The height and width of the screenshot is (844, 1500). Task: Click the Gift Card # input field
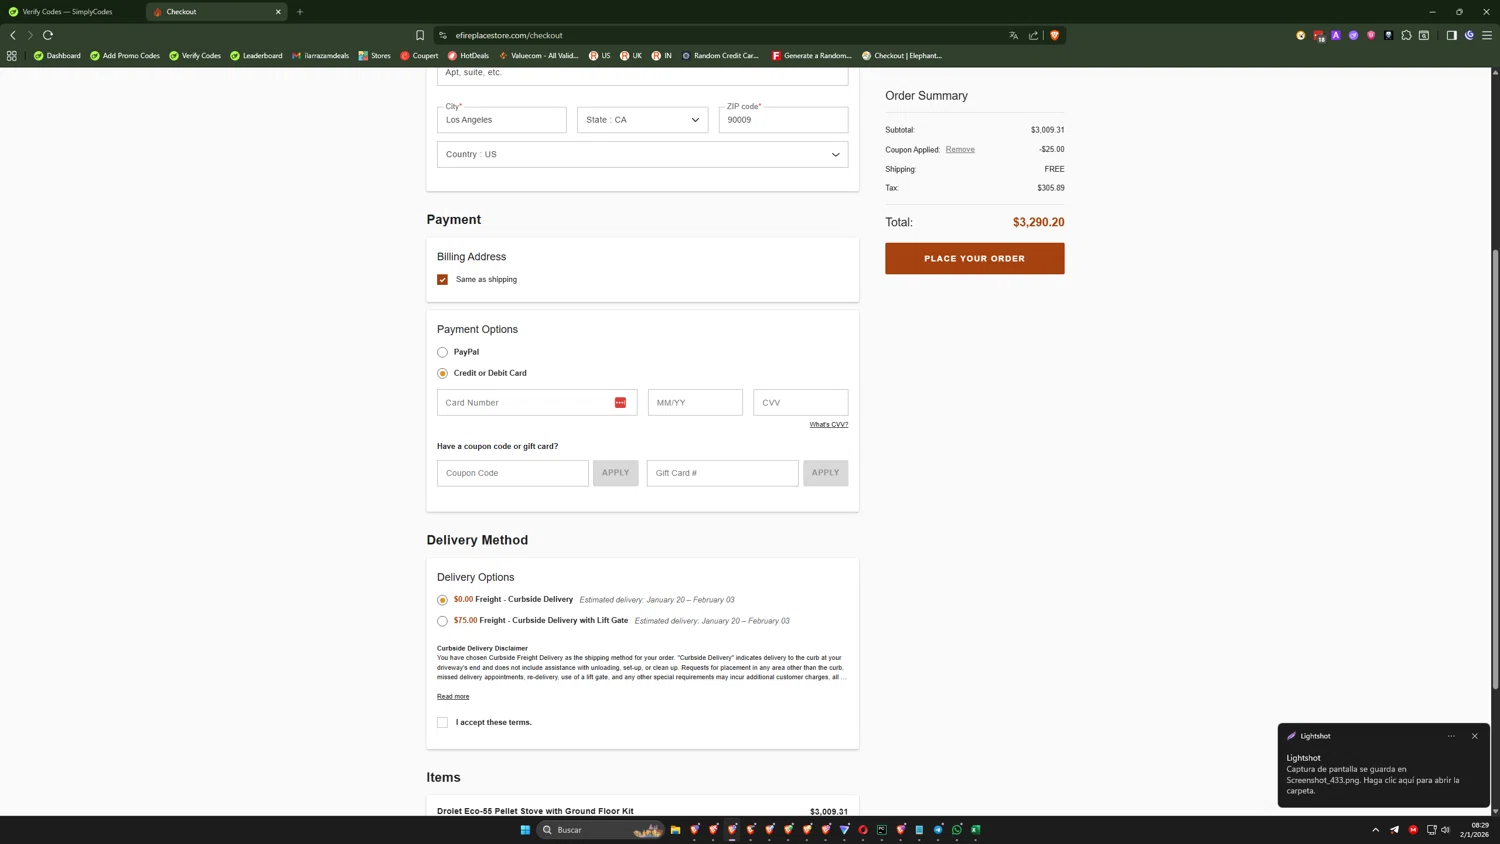722,473
